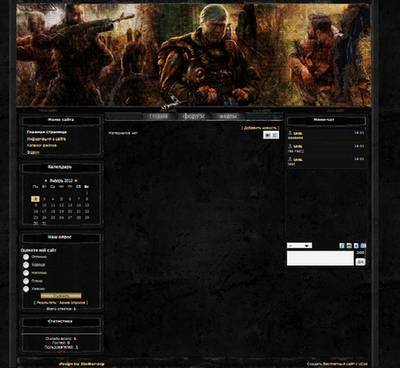Open 'Каталог файлов' in the site menu
The image size is (400, 368).
(42, 145)
